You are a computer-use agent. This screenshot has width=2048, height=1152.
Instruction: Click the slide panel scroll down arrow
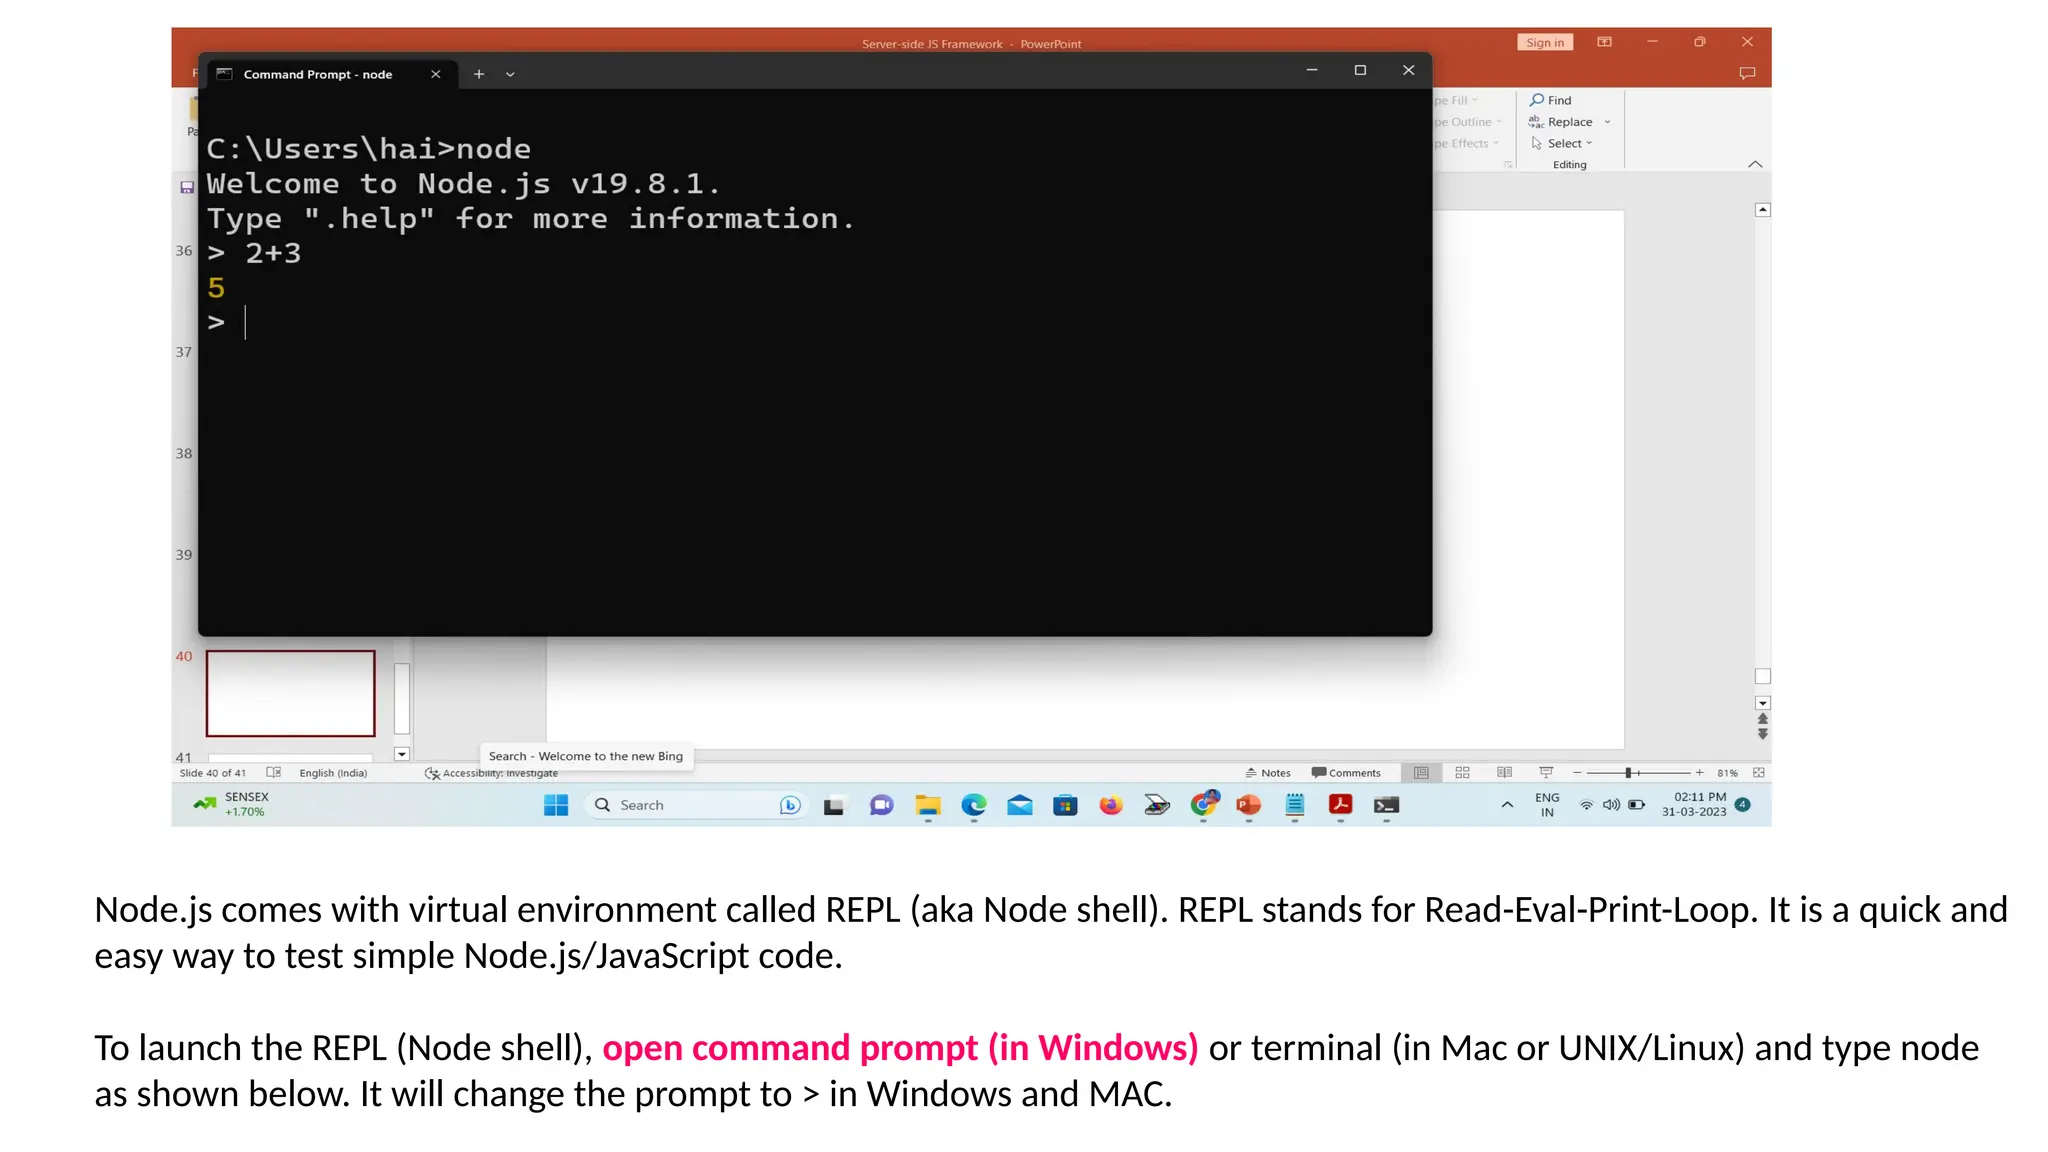[402, 754]
